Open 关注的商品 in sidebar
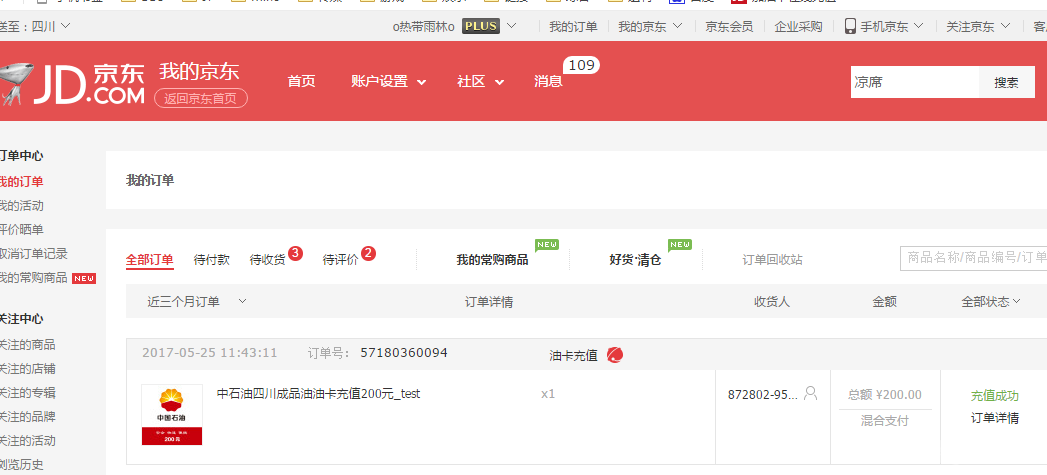The image size is (1047, 475). click(x=27, y=345)
